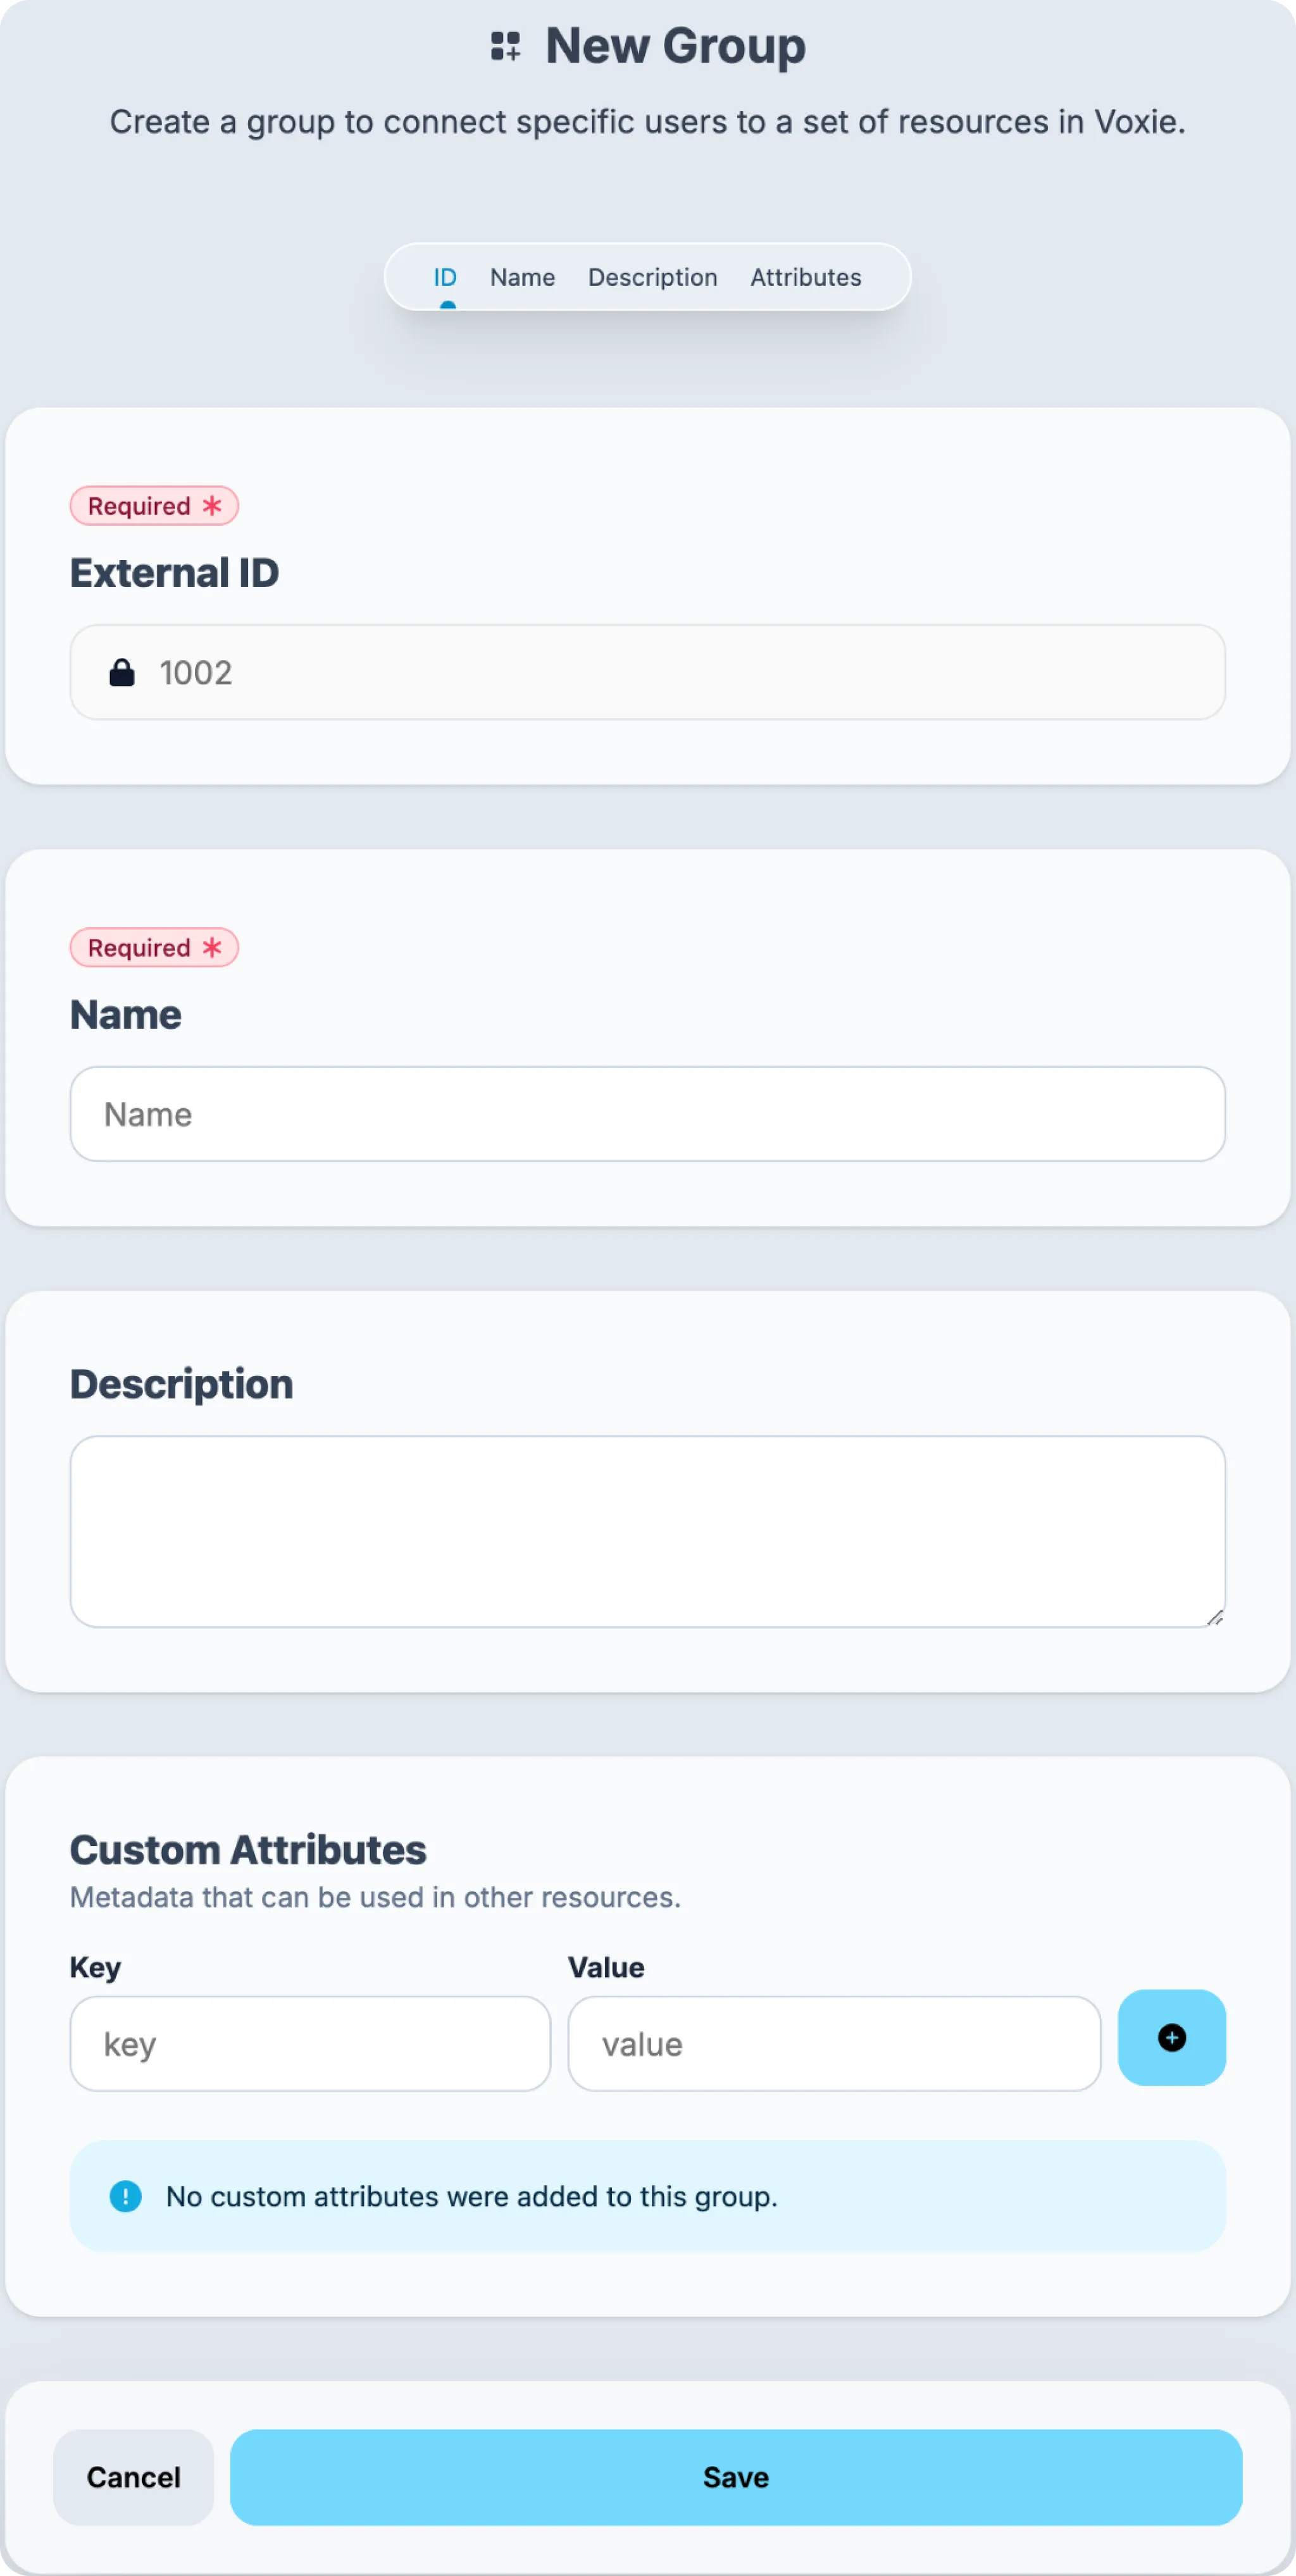The height and width of the screenshot is (2576, 1296).
Task: Click asterisk icon beside Name Required badge
Action: click(212, 947)
